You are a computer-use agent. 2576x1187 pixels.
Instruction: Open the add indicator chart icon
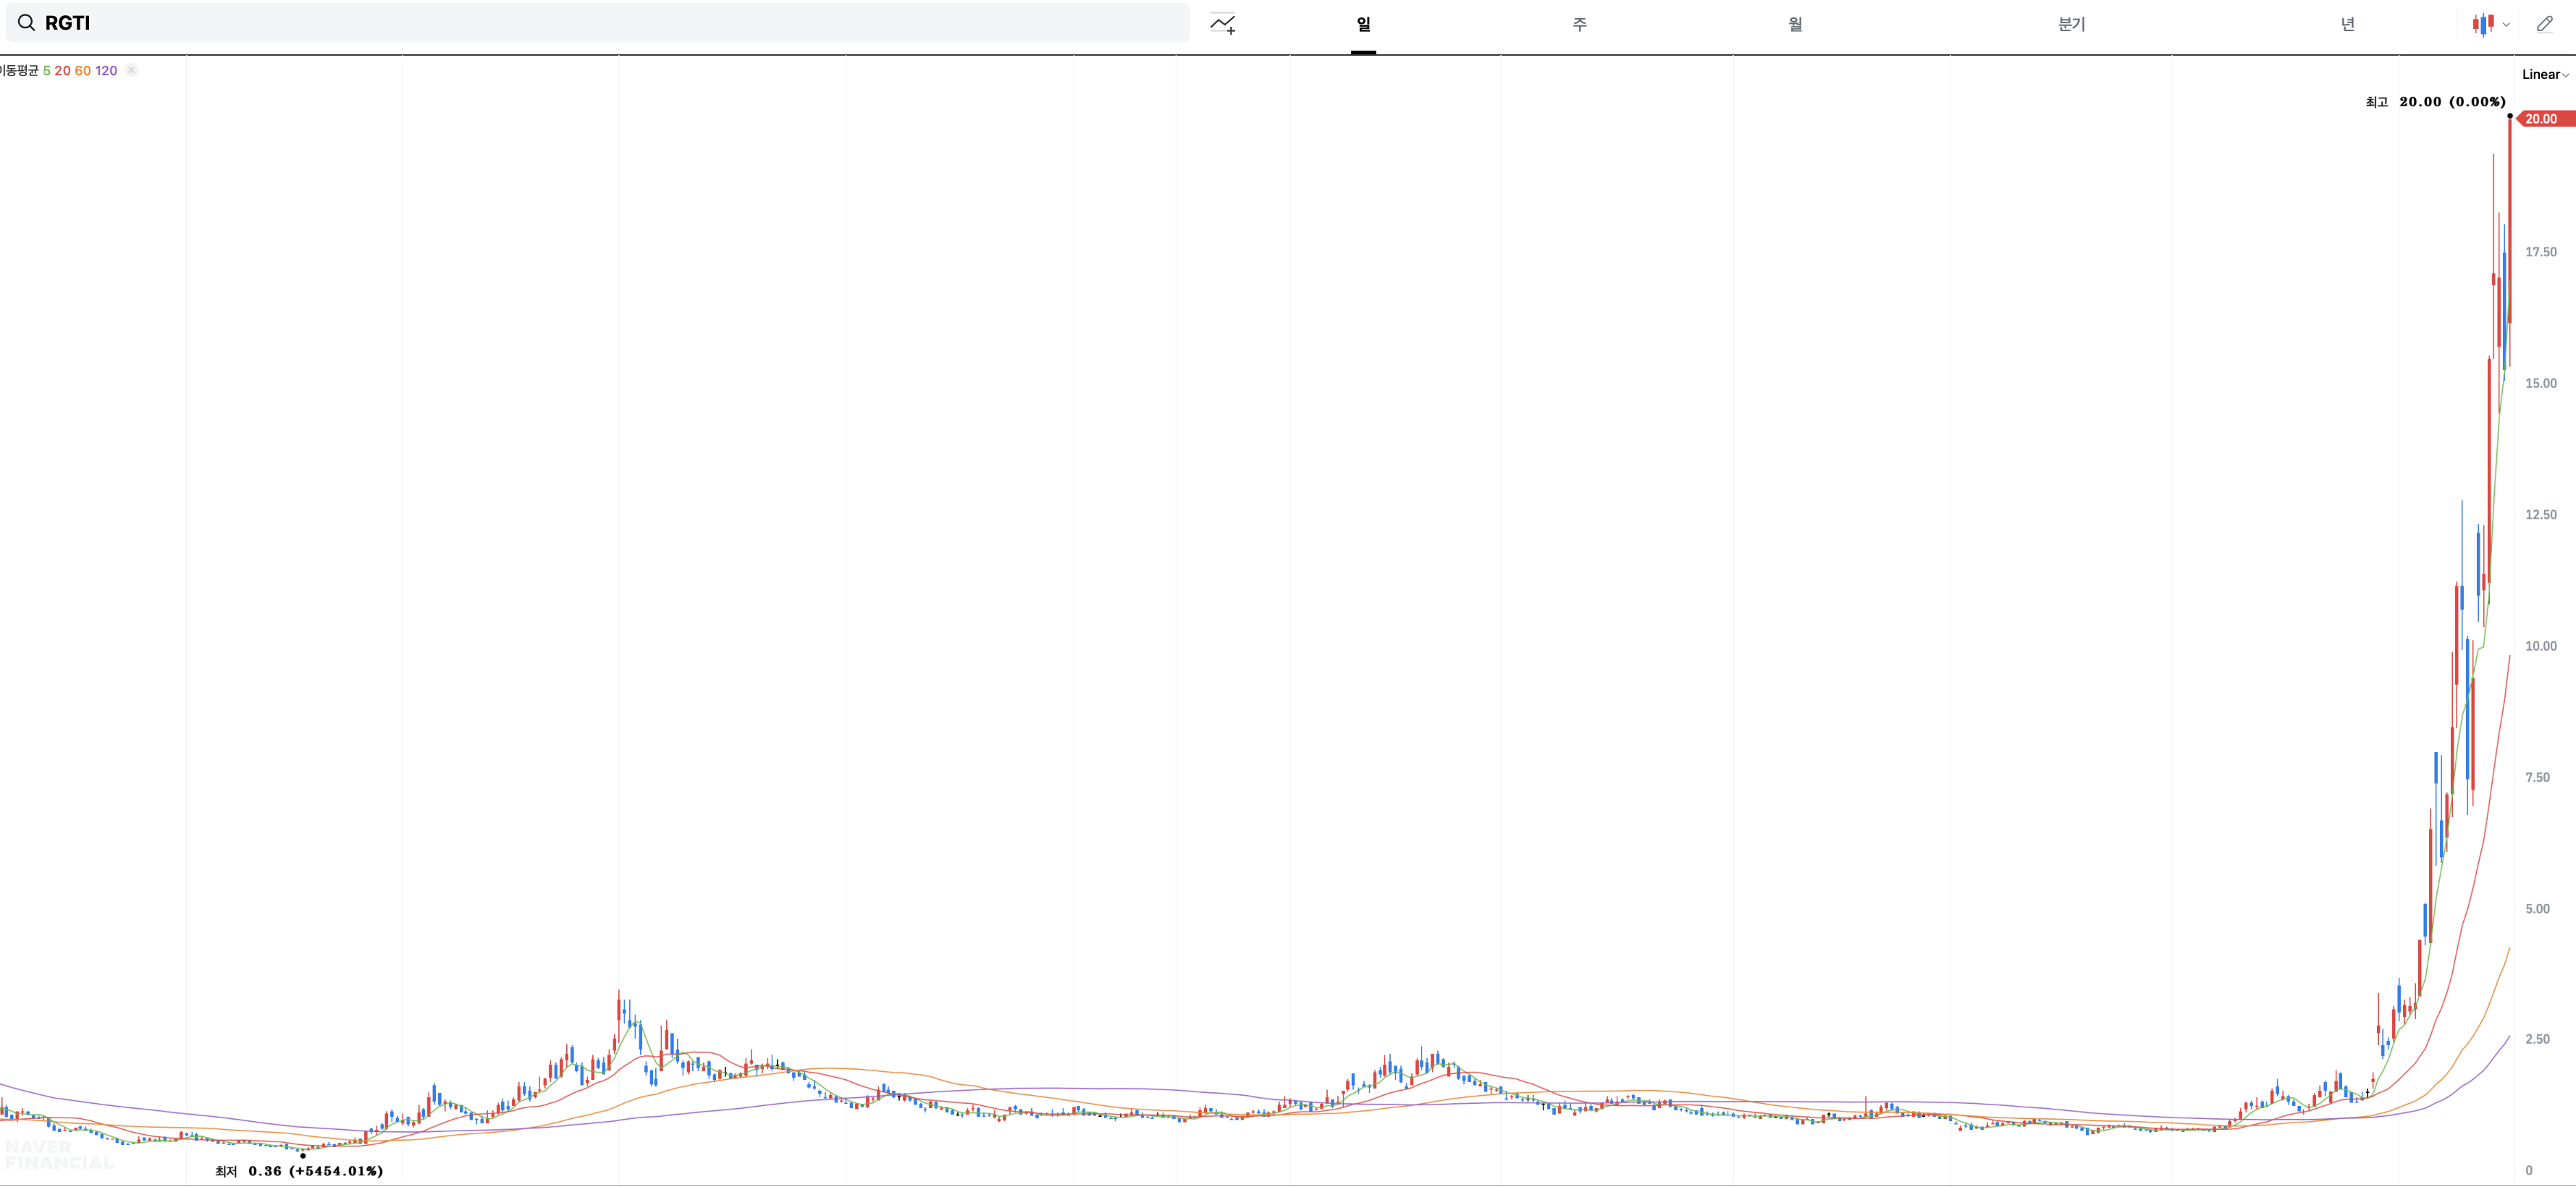1222,24
